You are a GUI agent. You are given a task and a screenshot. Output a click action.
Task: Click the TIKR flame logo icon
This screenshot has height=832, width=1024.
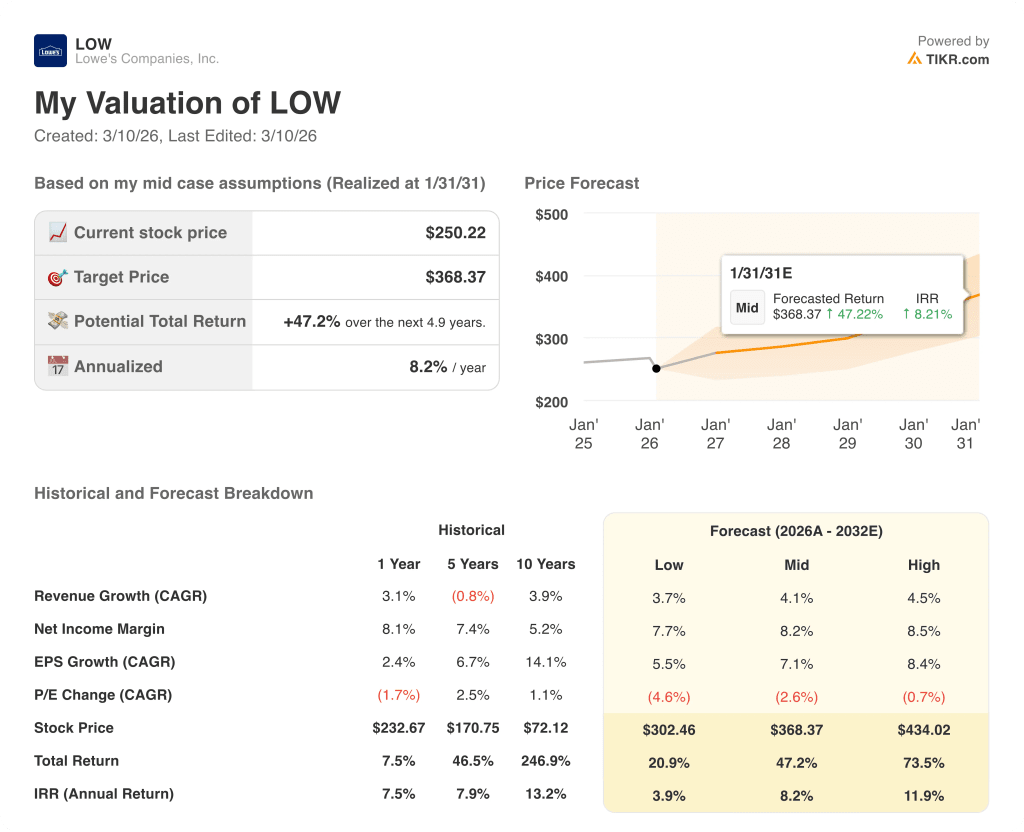[x=916, y=60]
